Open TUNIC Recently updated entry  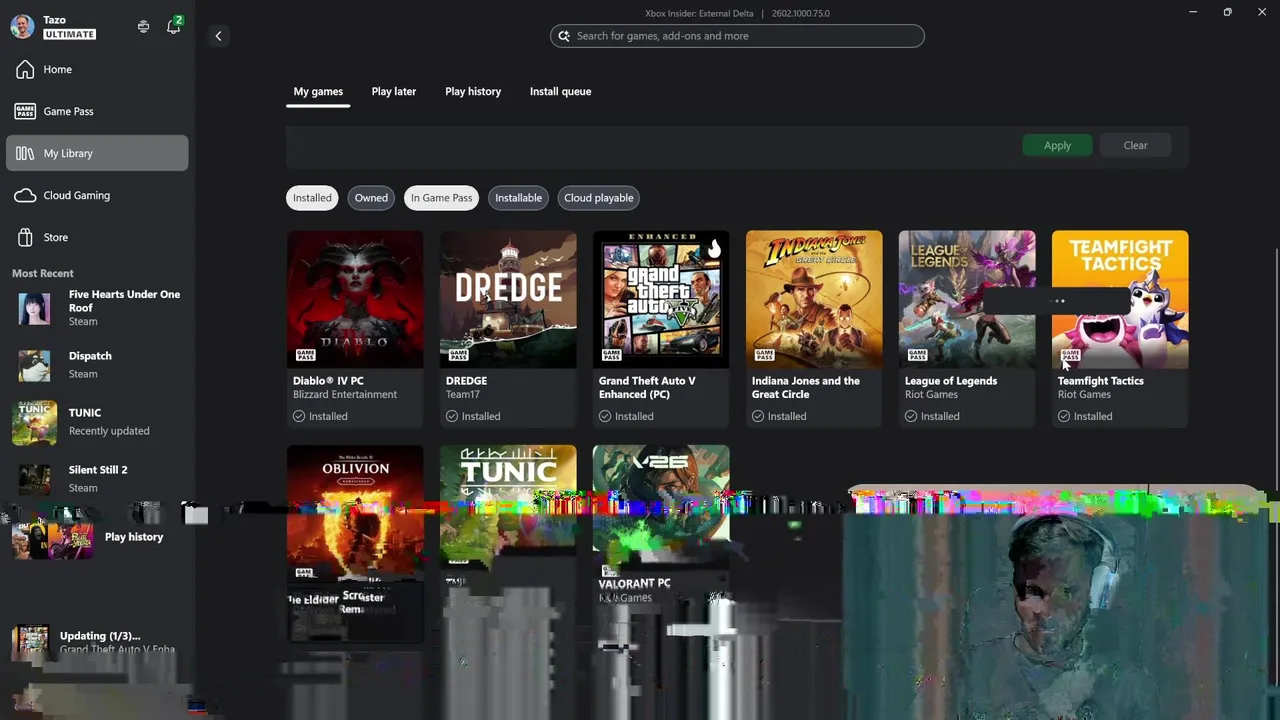click(x=97, y=422)
